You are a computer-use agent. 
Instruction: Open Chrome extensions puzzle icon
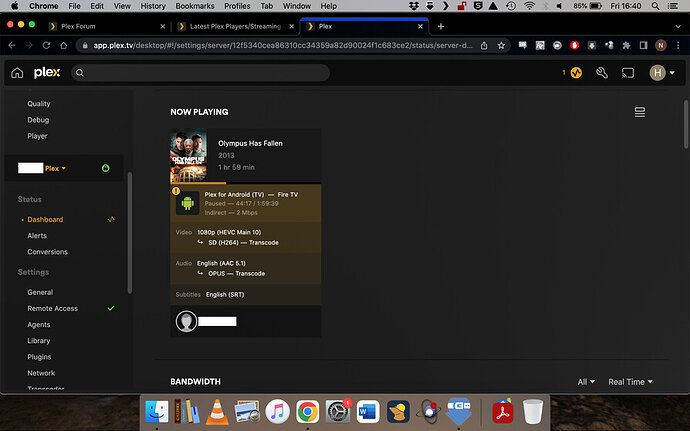[626, 45]
